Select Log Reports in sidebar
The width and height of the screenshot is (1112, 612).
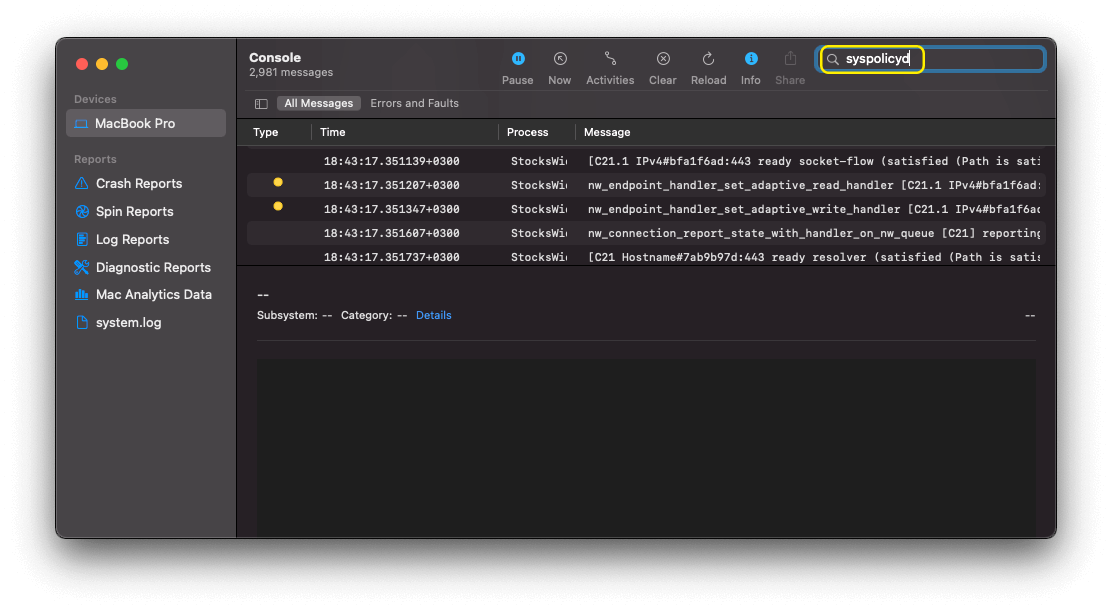tap(132, 240)
